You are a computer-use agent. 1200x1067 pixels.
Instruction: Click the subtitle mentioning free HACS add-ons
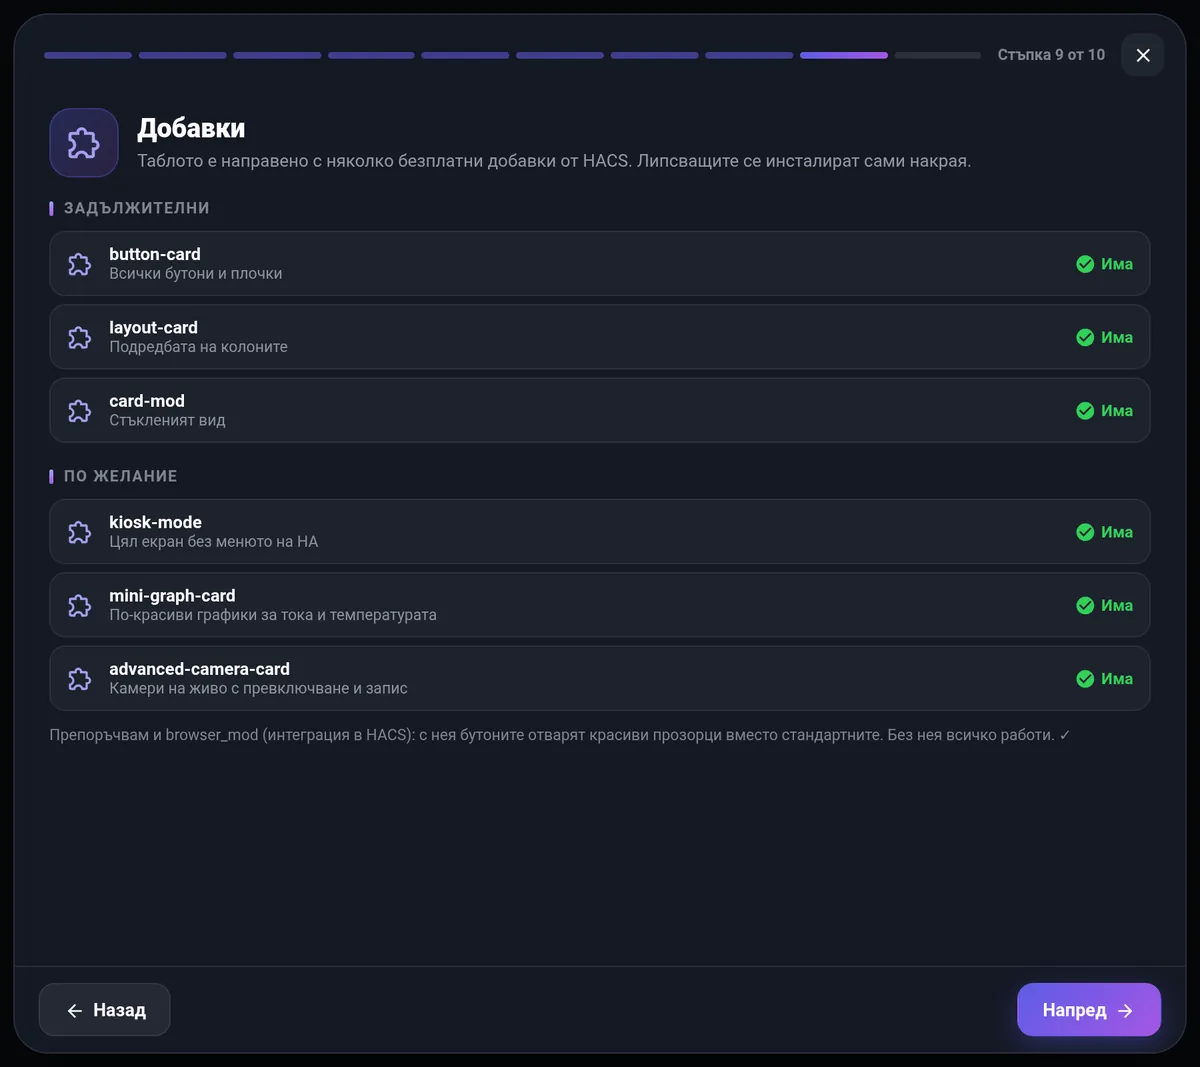[554, 161]
